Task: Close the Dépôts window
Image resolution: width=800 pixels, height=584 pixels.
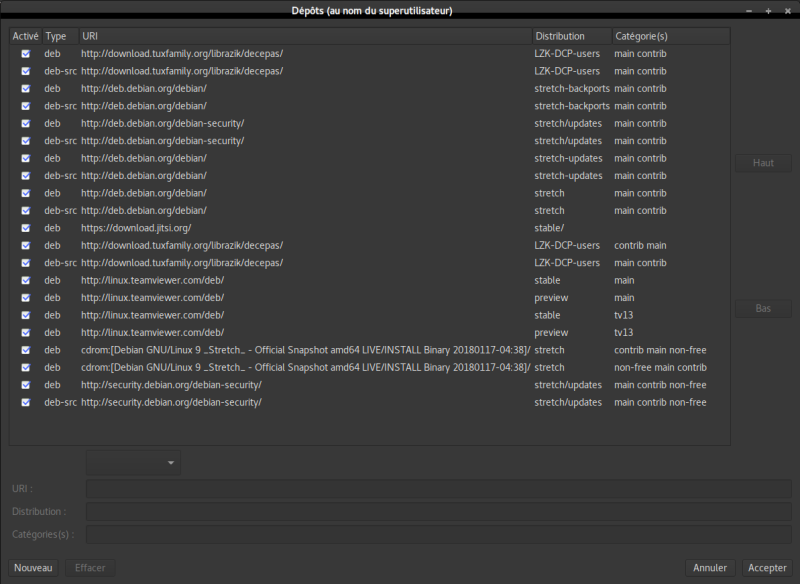Action: (x=788, y=11)
